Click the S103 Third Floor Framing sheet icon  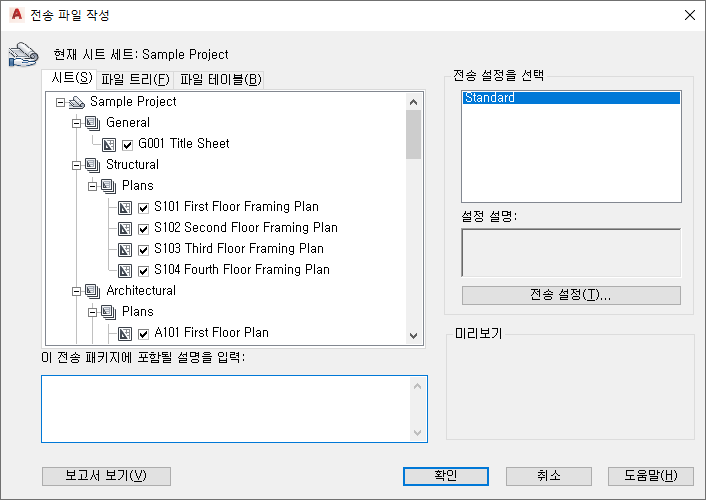pos(125,249)
